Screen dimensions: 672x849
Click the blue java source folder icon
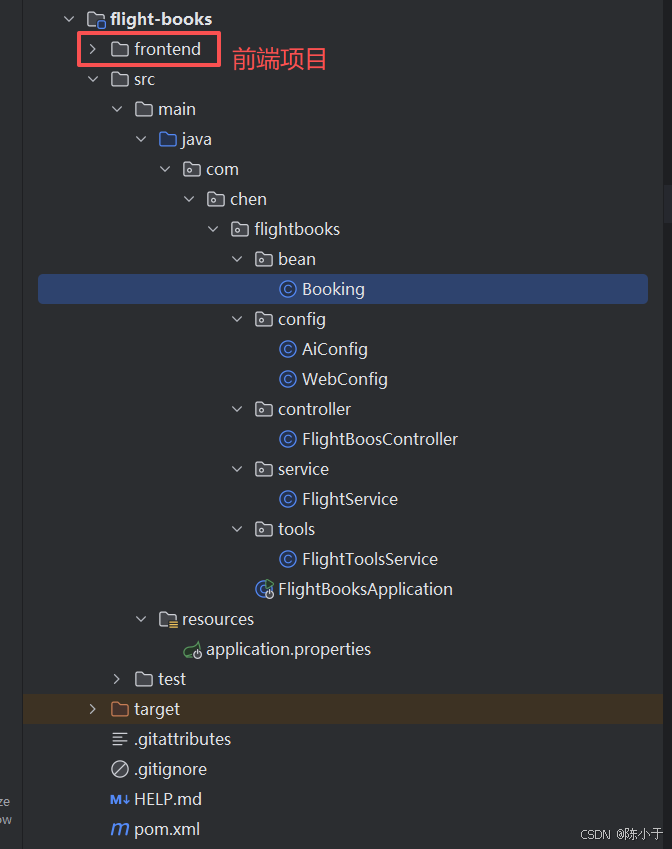pyautogui.click(x=168, y=139)
